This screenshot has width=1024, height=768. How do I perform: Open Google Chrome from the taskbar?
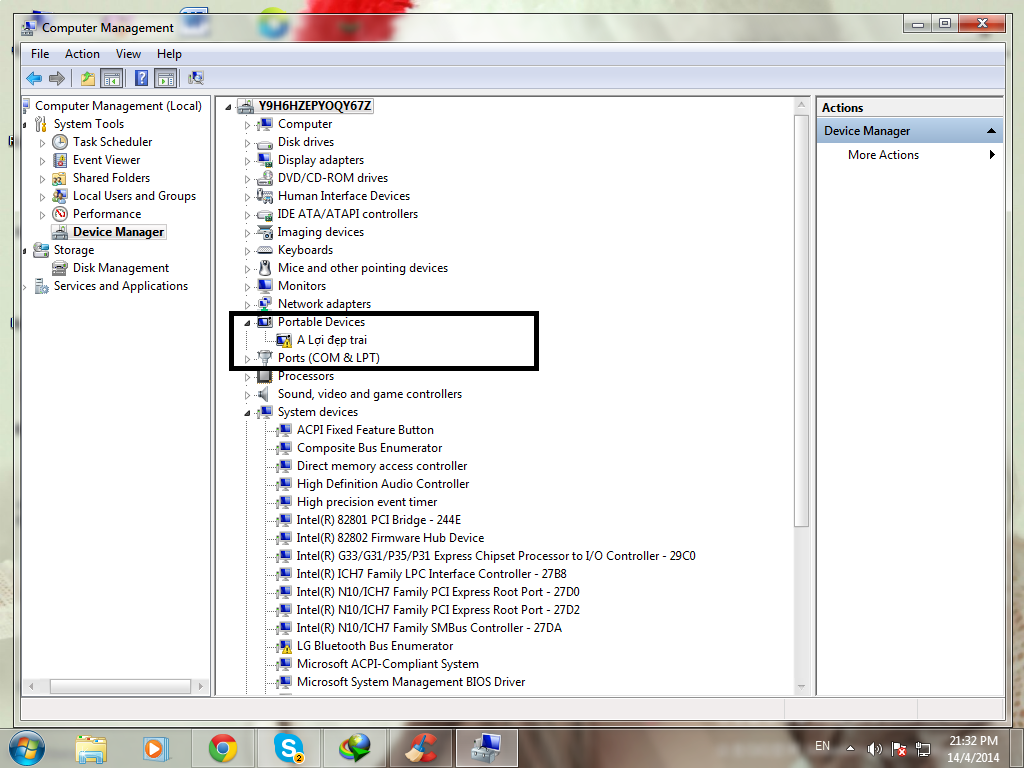click(222, 747)
